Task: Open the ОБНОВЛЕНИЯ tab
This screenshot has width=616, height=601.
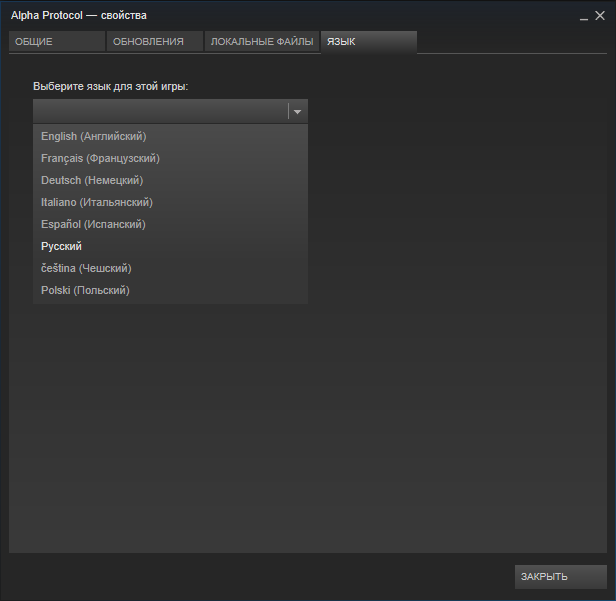Action: [x=154, y=42]
